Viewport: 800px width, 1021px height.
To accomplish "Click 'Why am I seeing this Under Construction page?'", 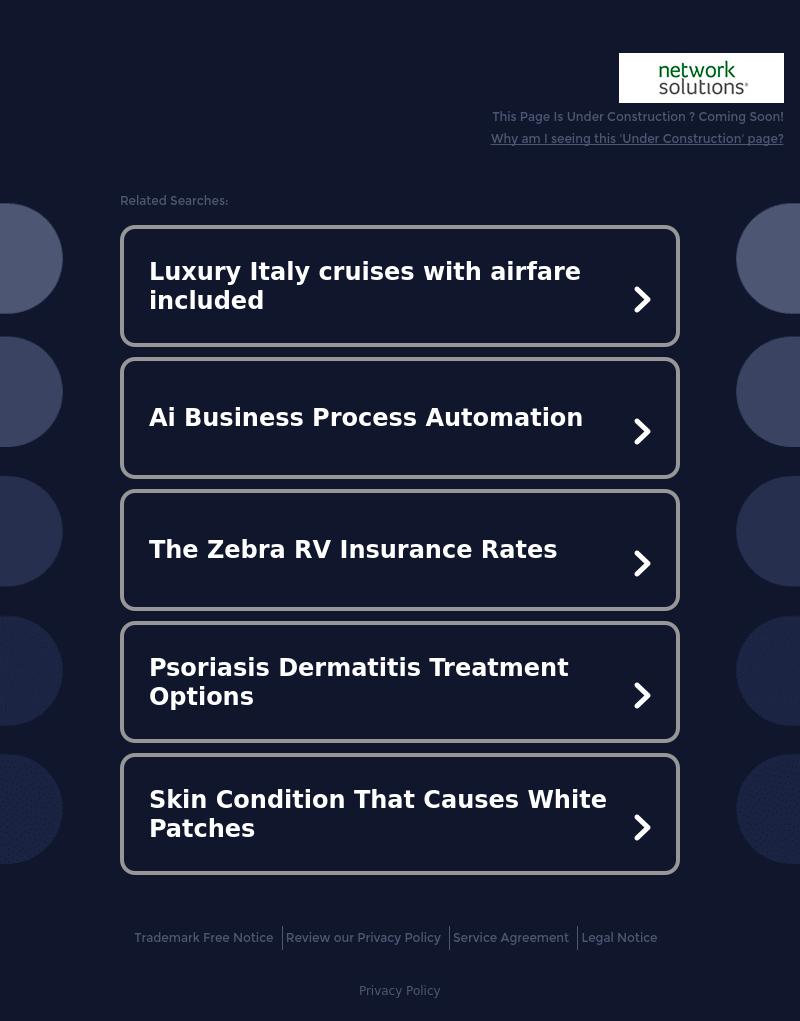I will tap(637, 139).
